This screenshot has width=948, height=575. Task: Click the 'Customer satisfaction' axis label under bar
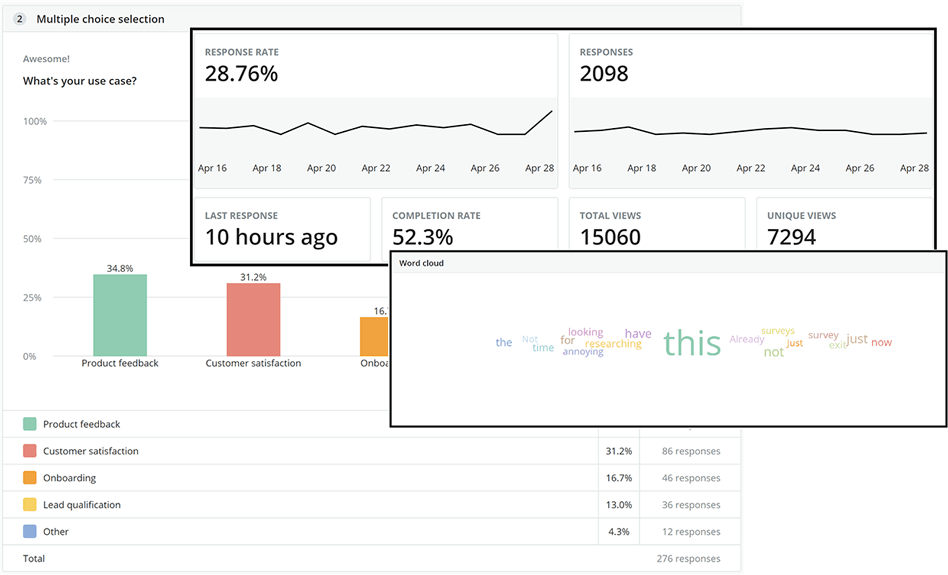(253, 363)
